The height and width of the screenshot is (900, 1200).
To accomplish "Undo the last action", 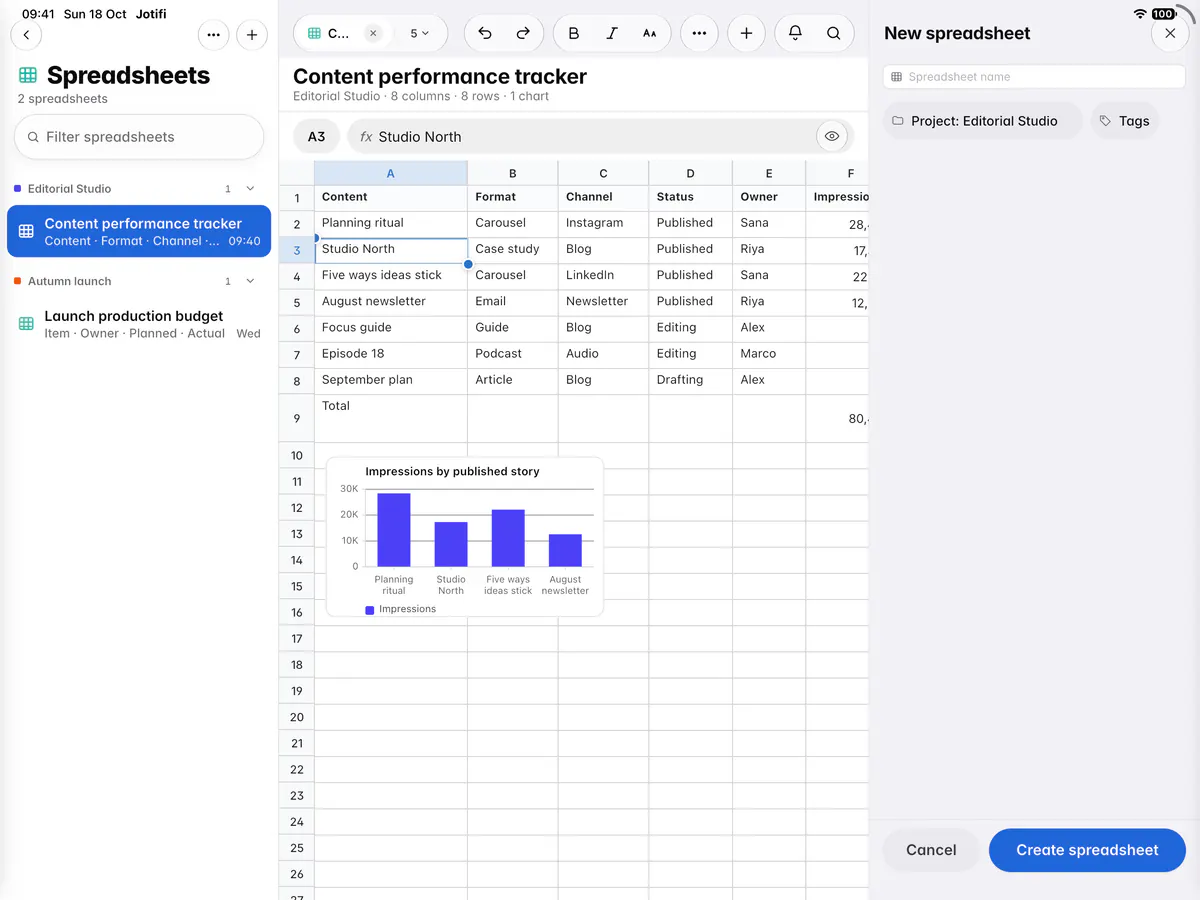I will click(x=485, y=33).
